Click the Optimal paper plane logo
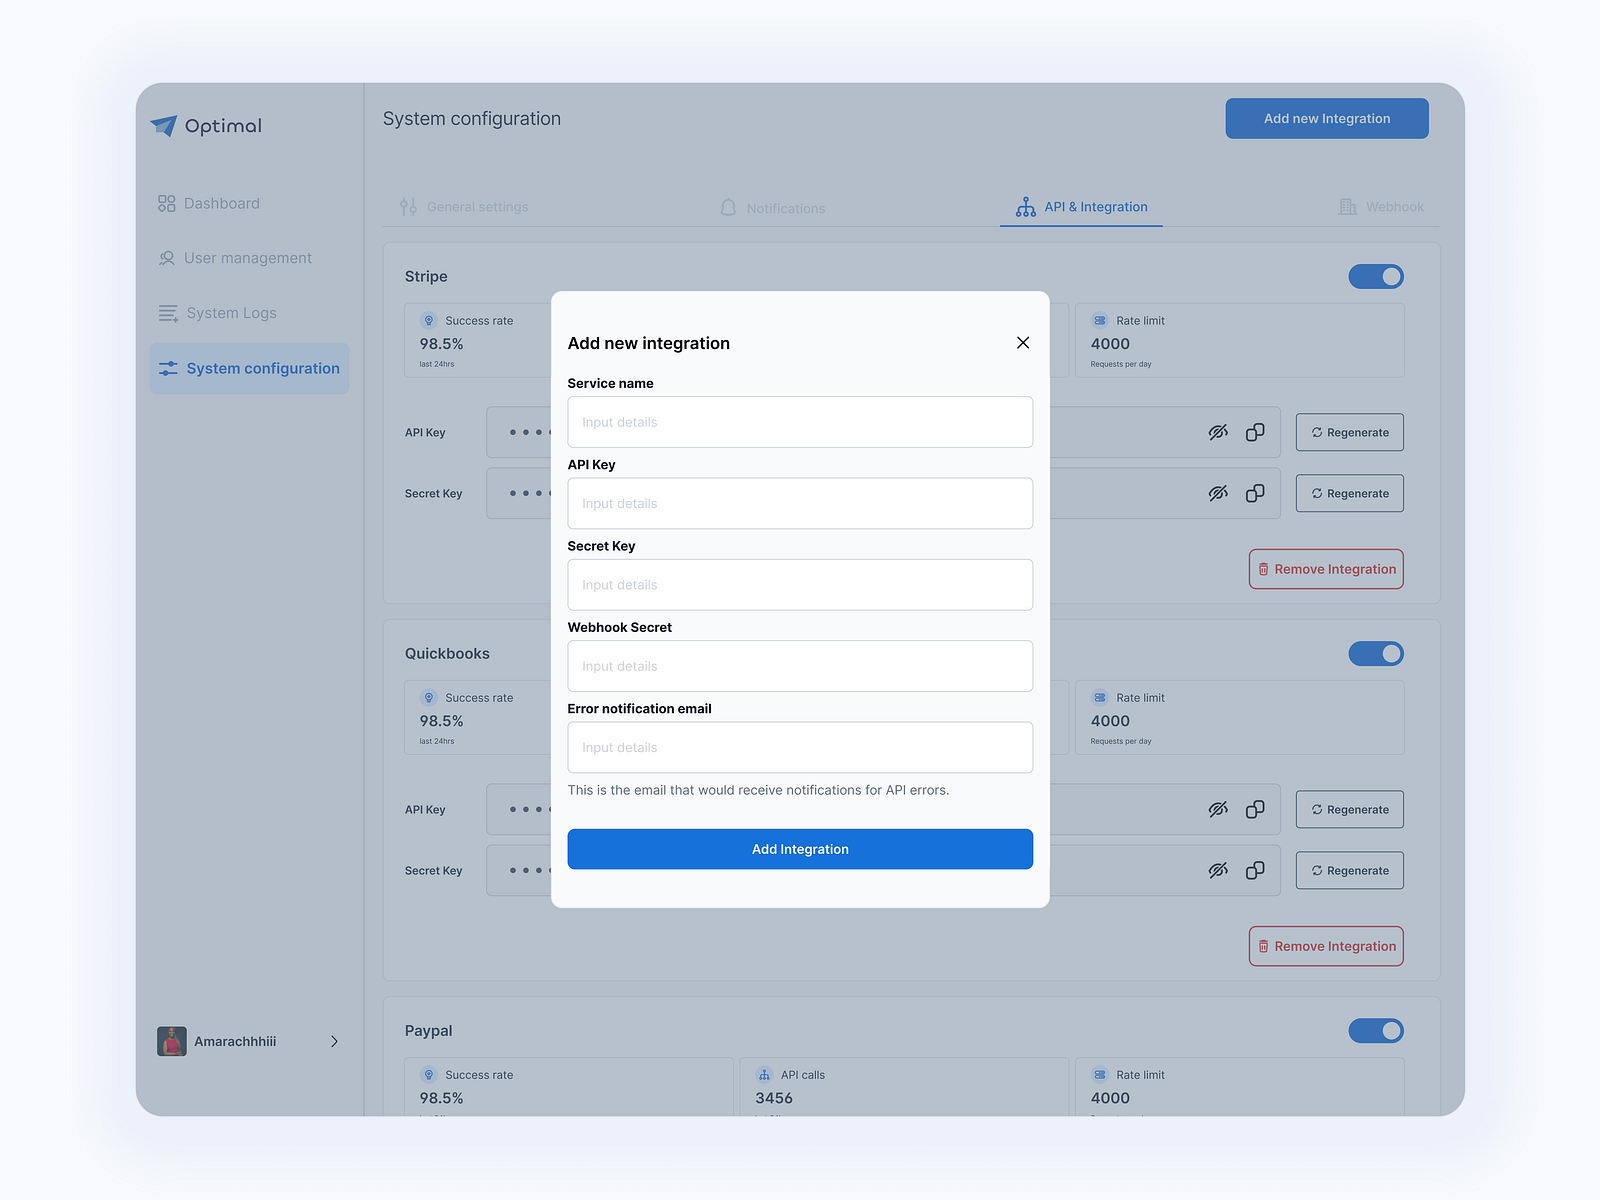This screenshot has height=1200, width=1600. coord(163,125)
